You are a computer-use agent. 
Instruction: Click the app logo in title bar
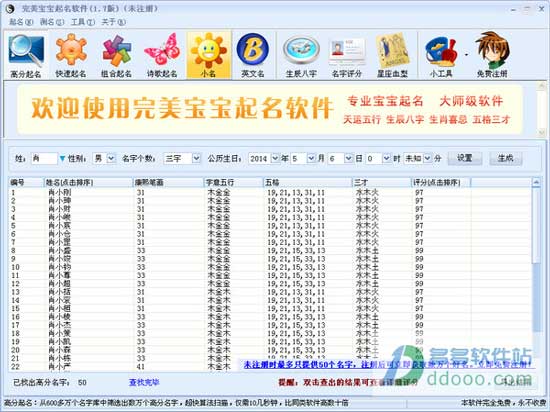(10, 8)
